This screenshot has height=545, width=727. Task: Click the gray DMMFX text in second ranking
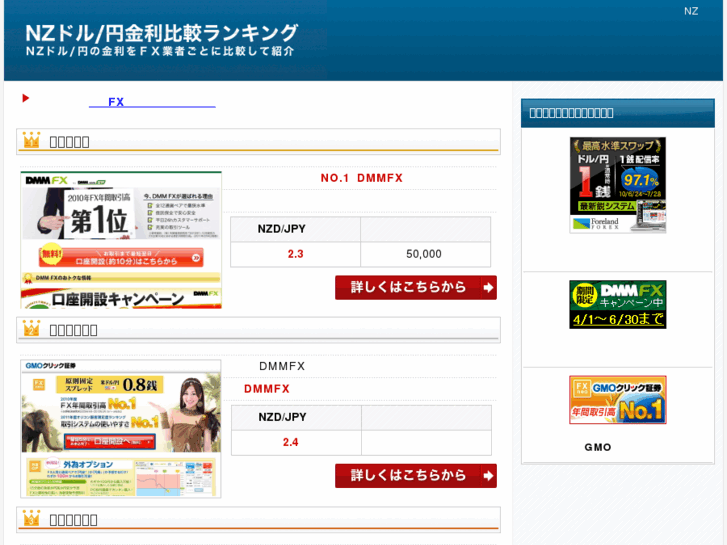(282, 366)
